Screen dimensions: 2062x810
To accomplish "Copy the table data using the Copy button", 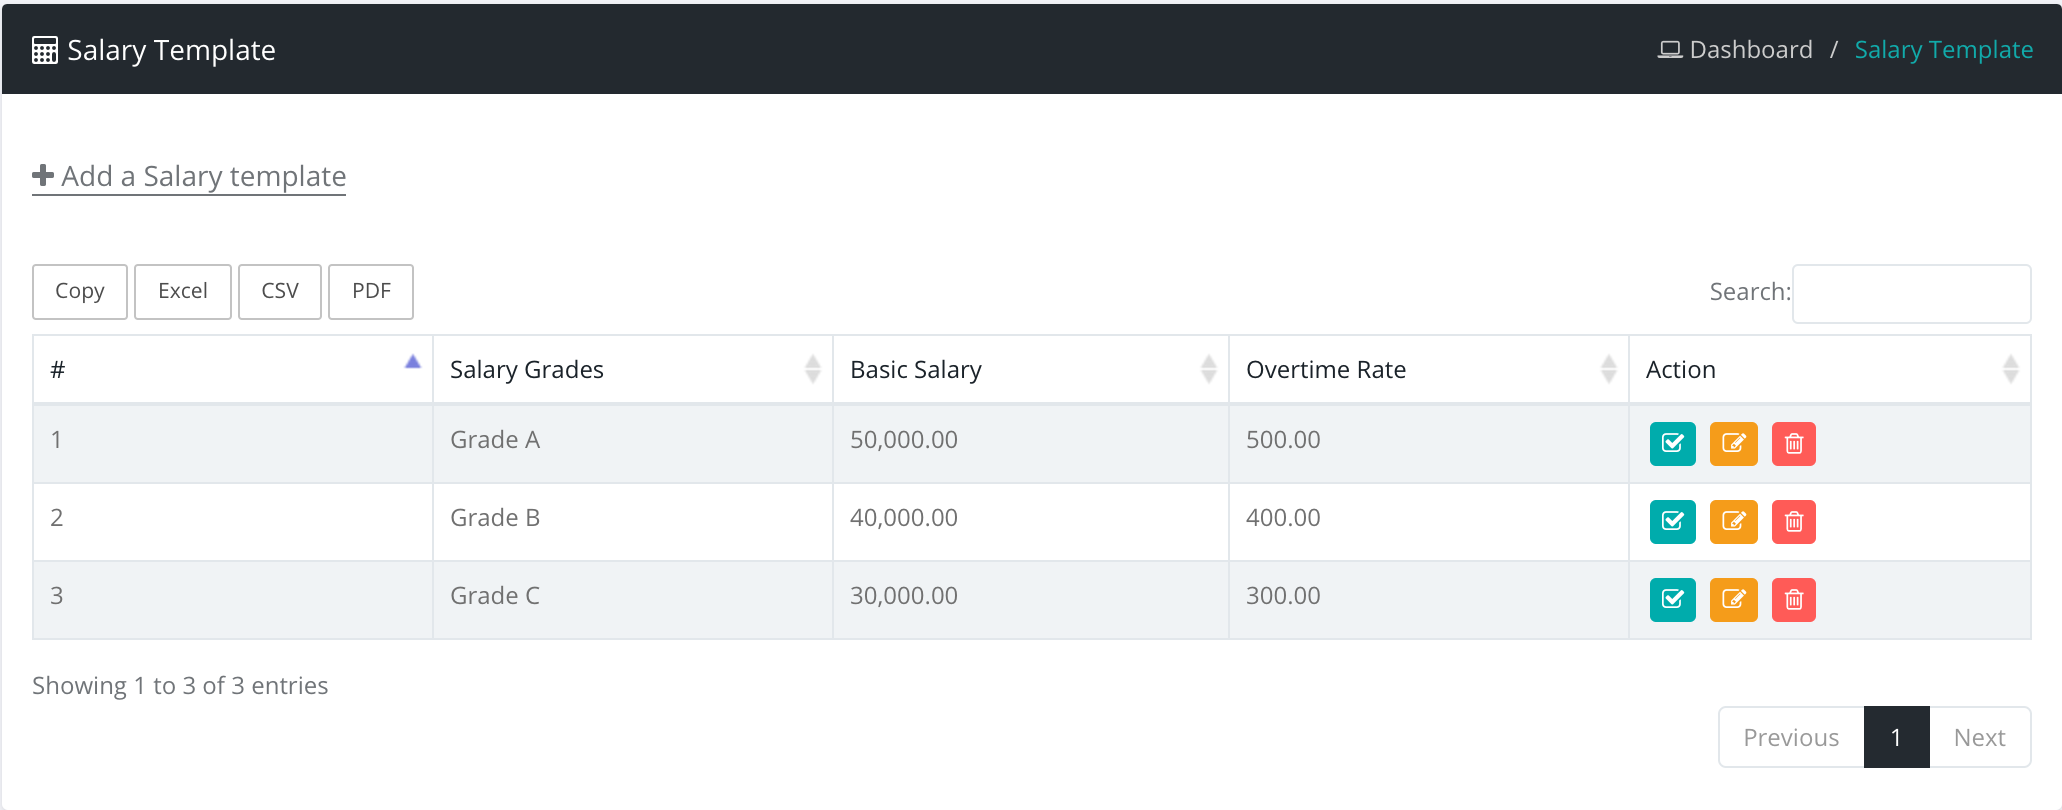I will (x=80, y=291).
